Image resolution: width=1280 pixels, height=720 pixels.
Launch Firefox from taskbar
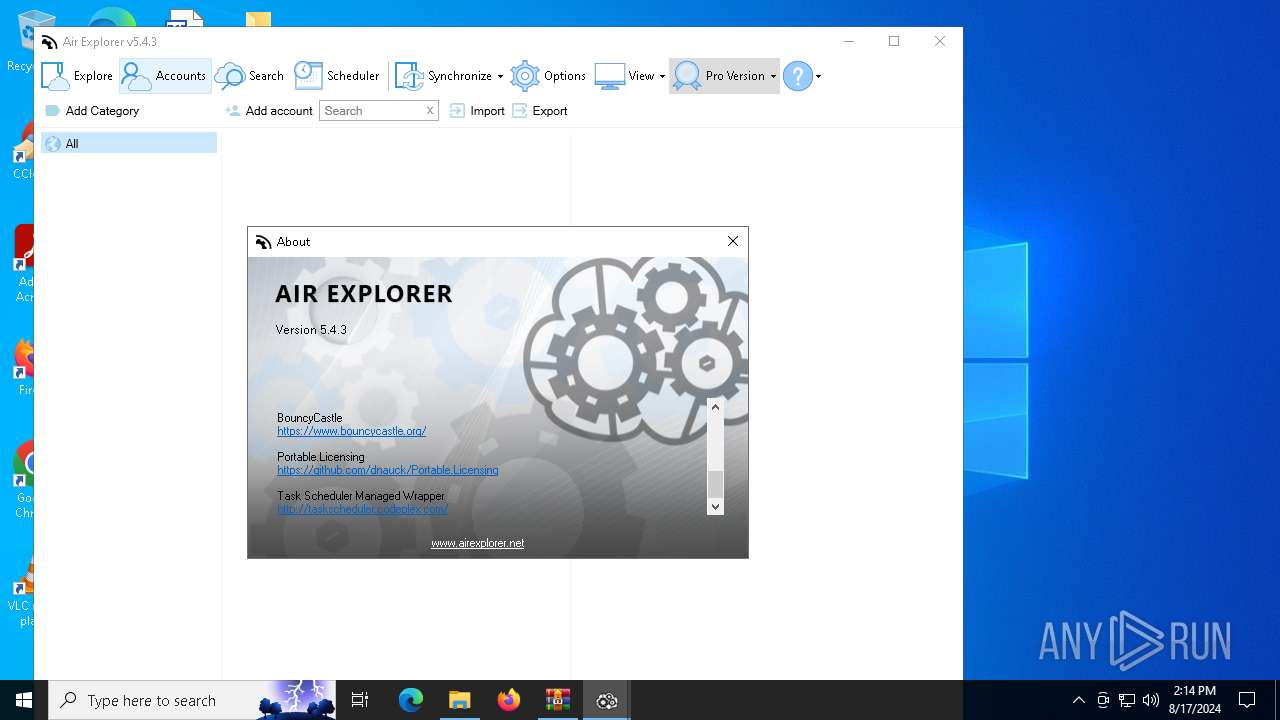pos(508,700)
